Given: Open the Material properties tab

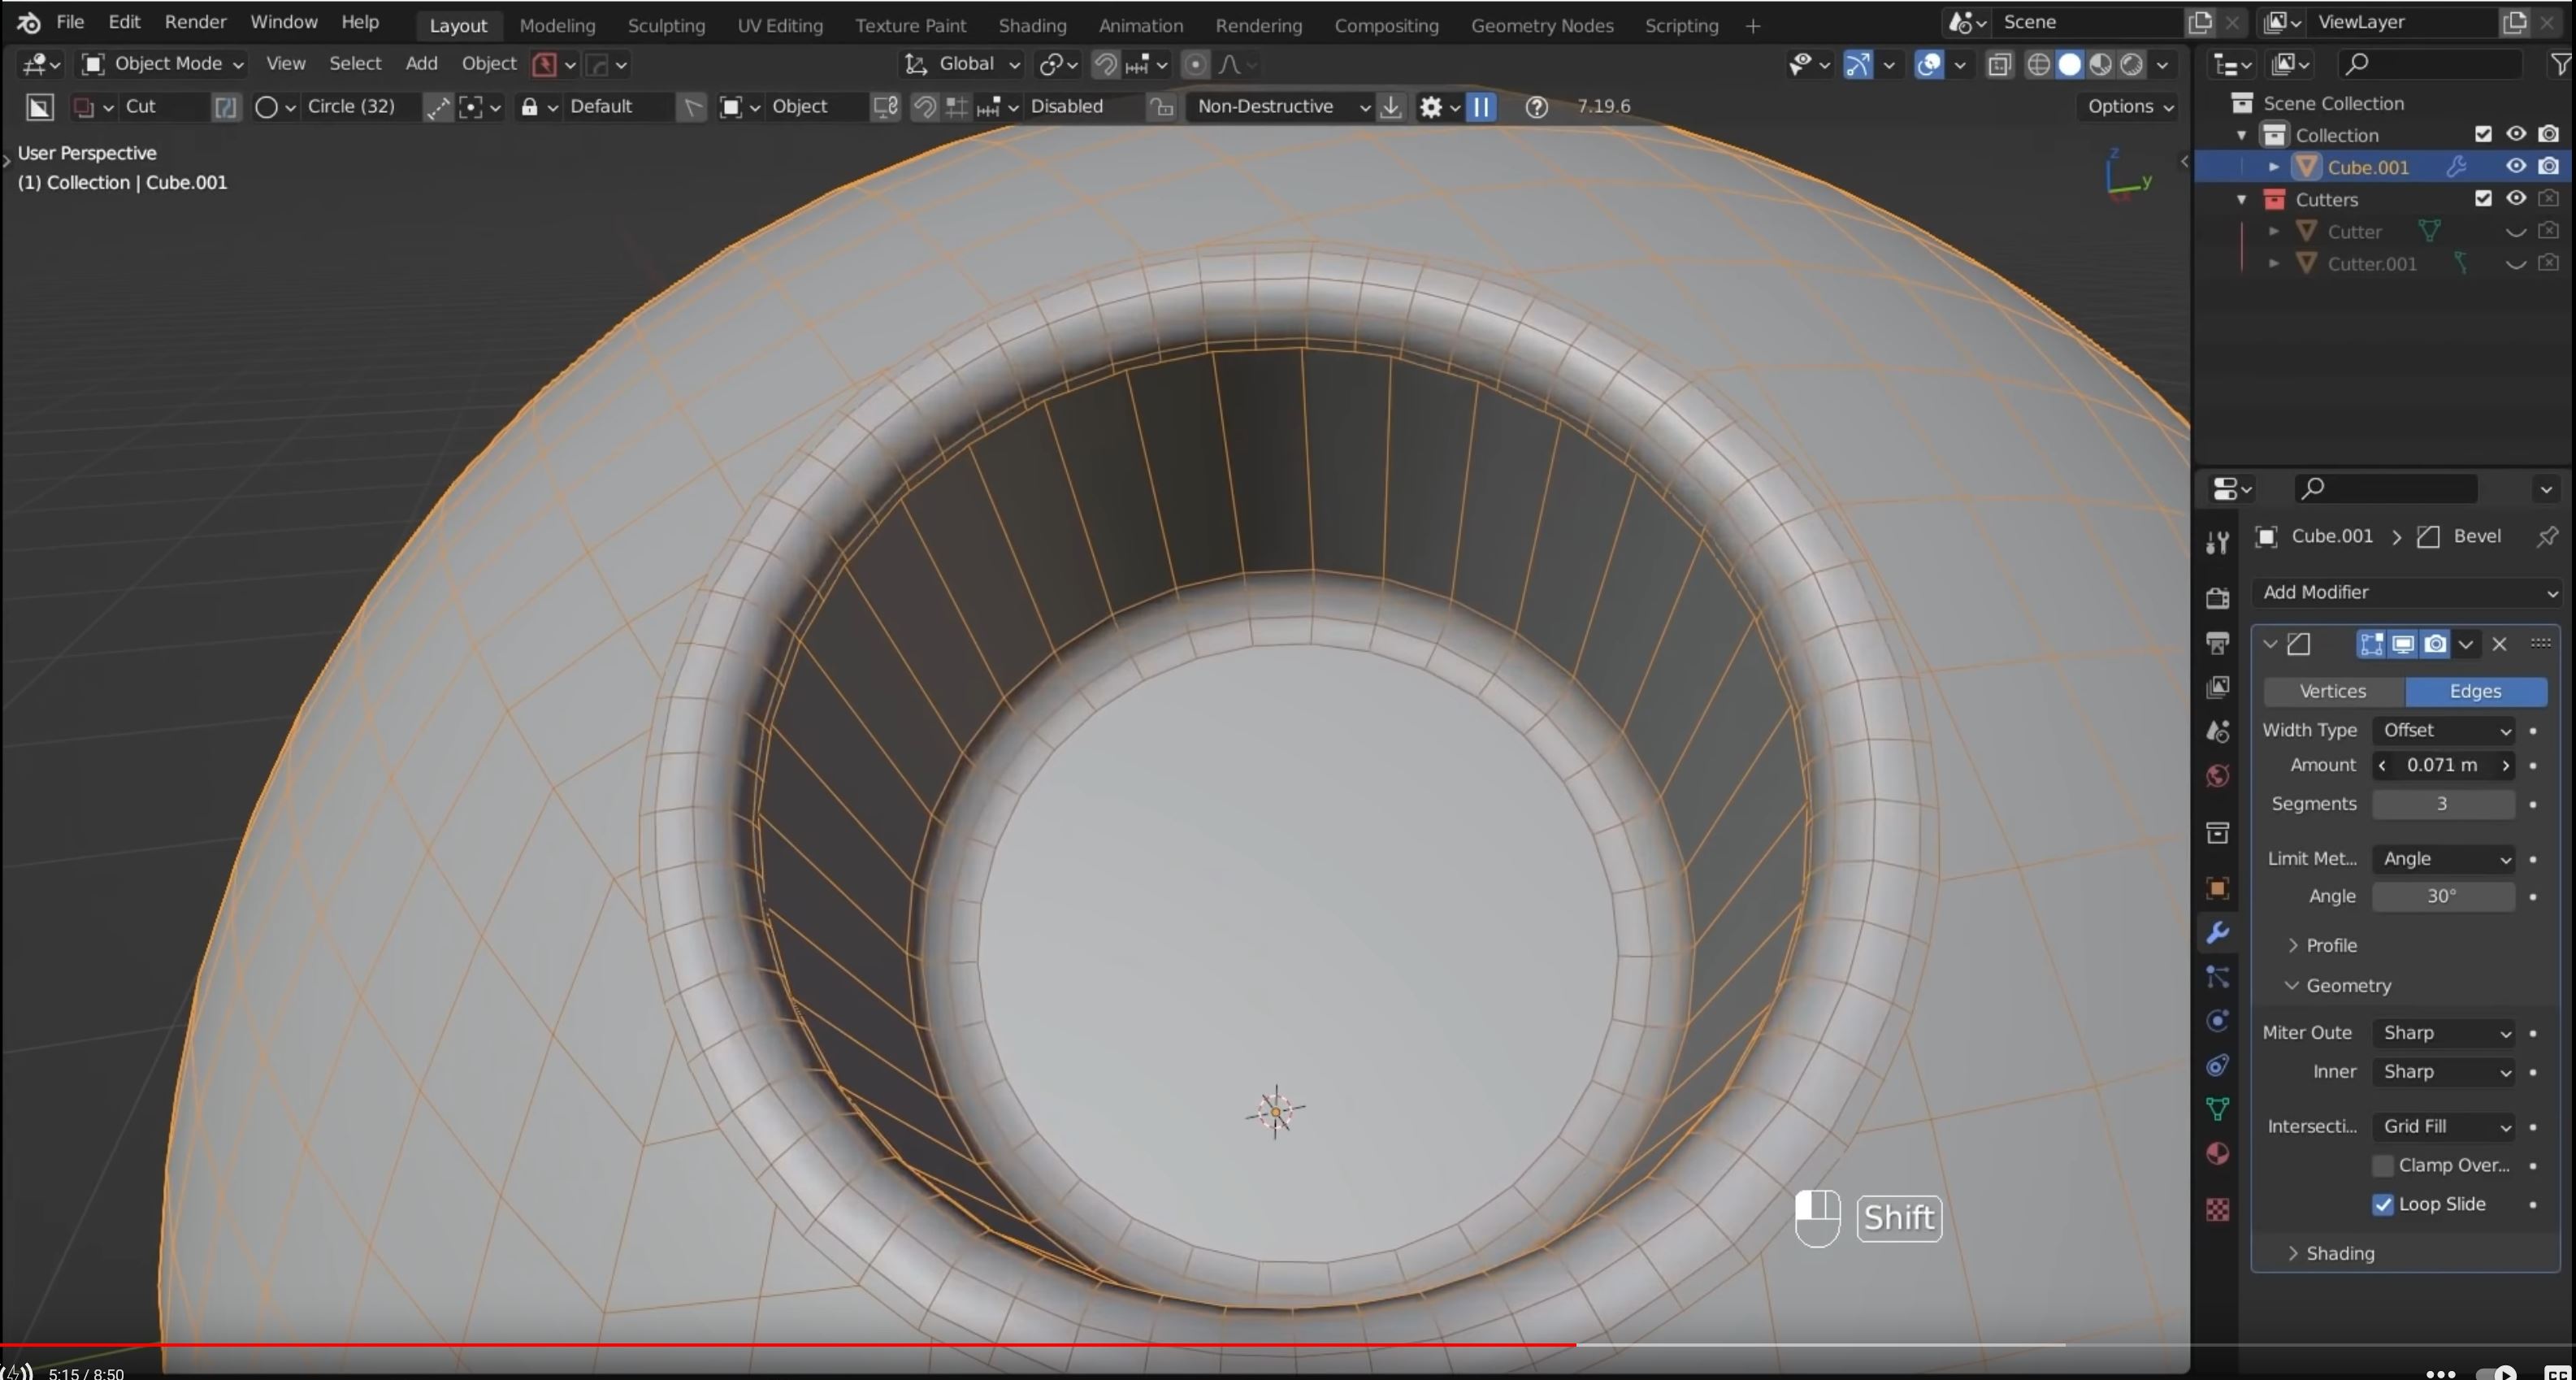Looking at the screenshot, I should coord(2217,1154).
